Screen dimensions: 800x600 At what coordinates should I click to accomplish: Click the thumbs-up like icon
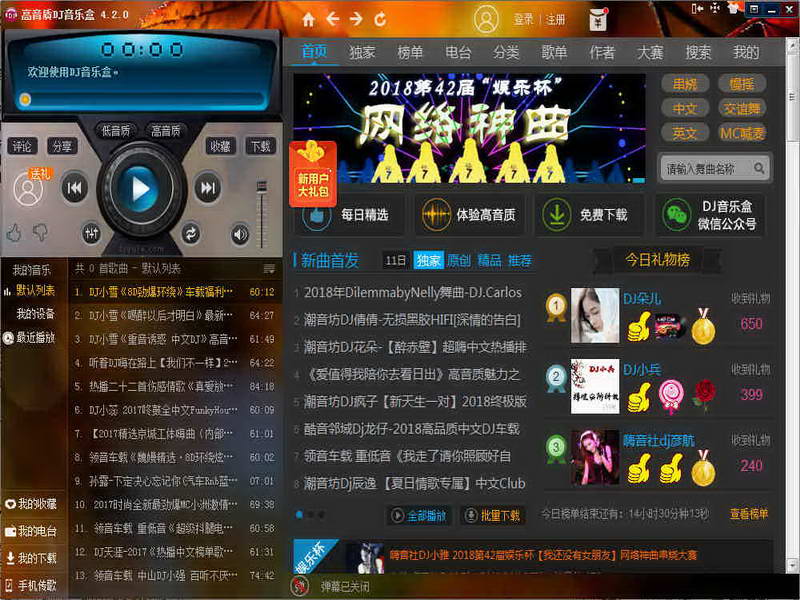pos(14,233)
